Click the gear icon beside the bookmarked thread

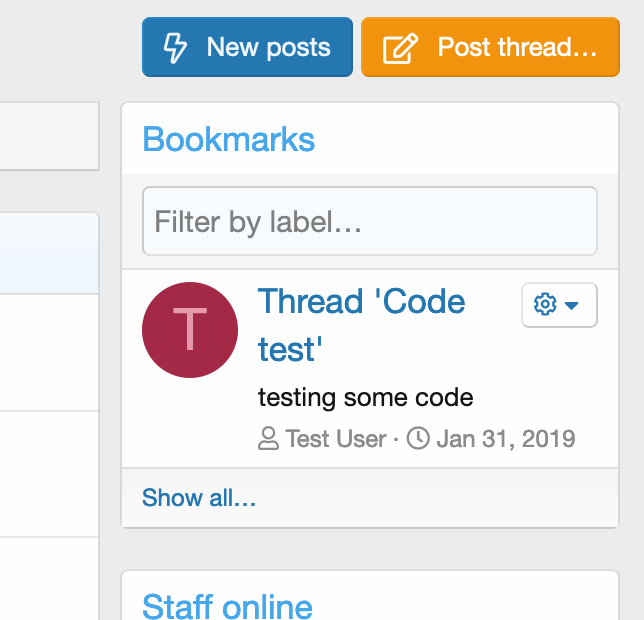coord(545,305)
